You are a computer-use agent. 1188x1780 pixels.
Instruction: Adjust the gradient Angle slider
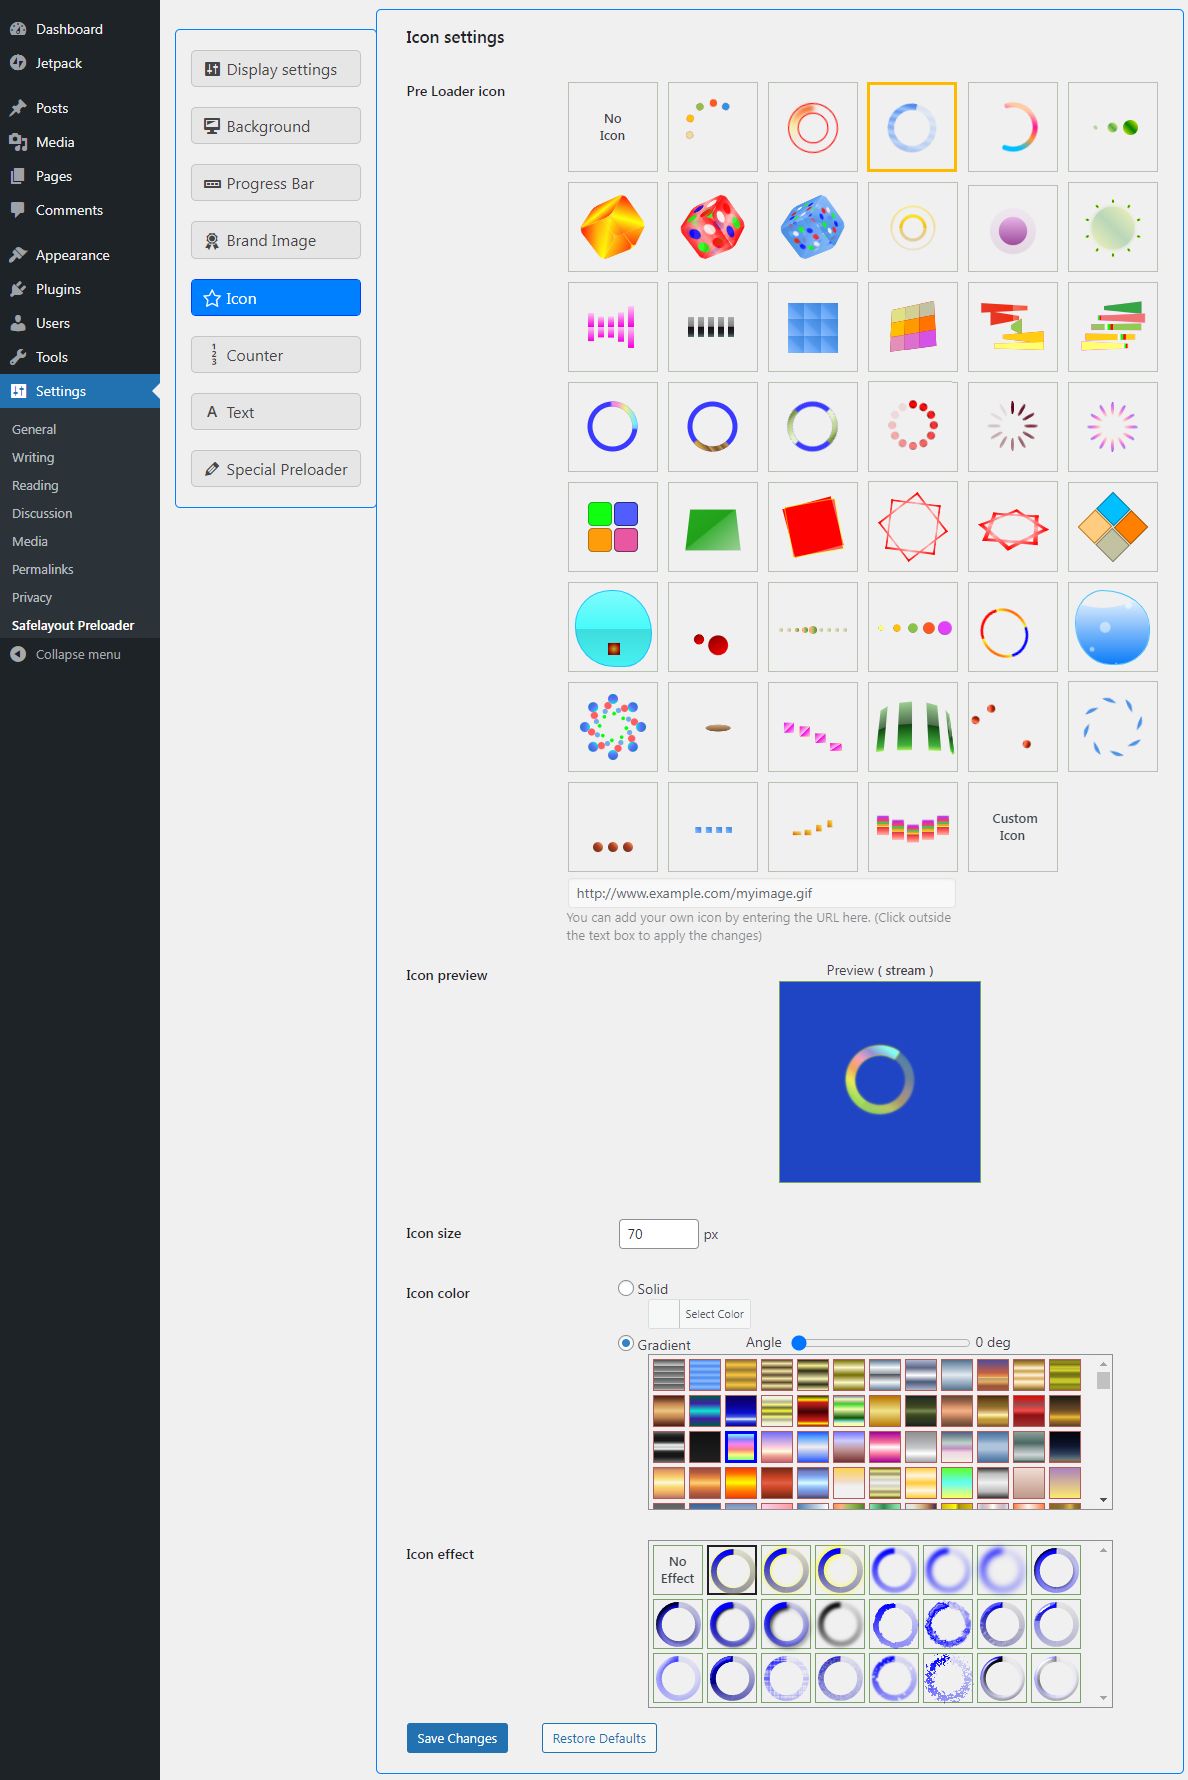(x=880, y=1342)
